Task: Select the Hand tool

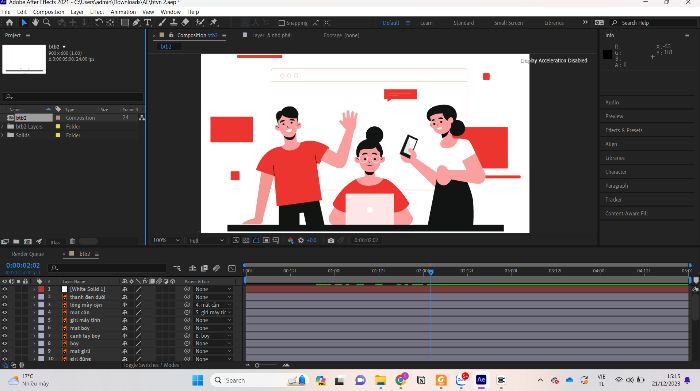Action: pos(35,22)
